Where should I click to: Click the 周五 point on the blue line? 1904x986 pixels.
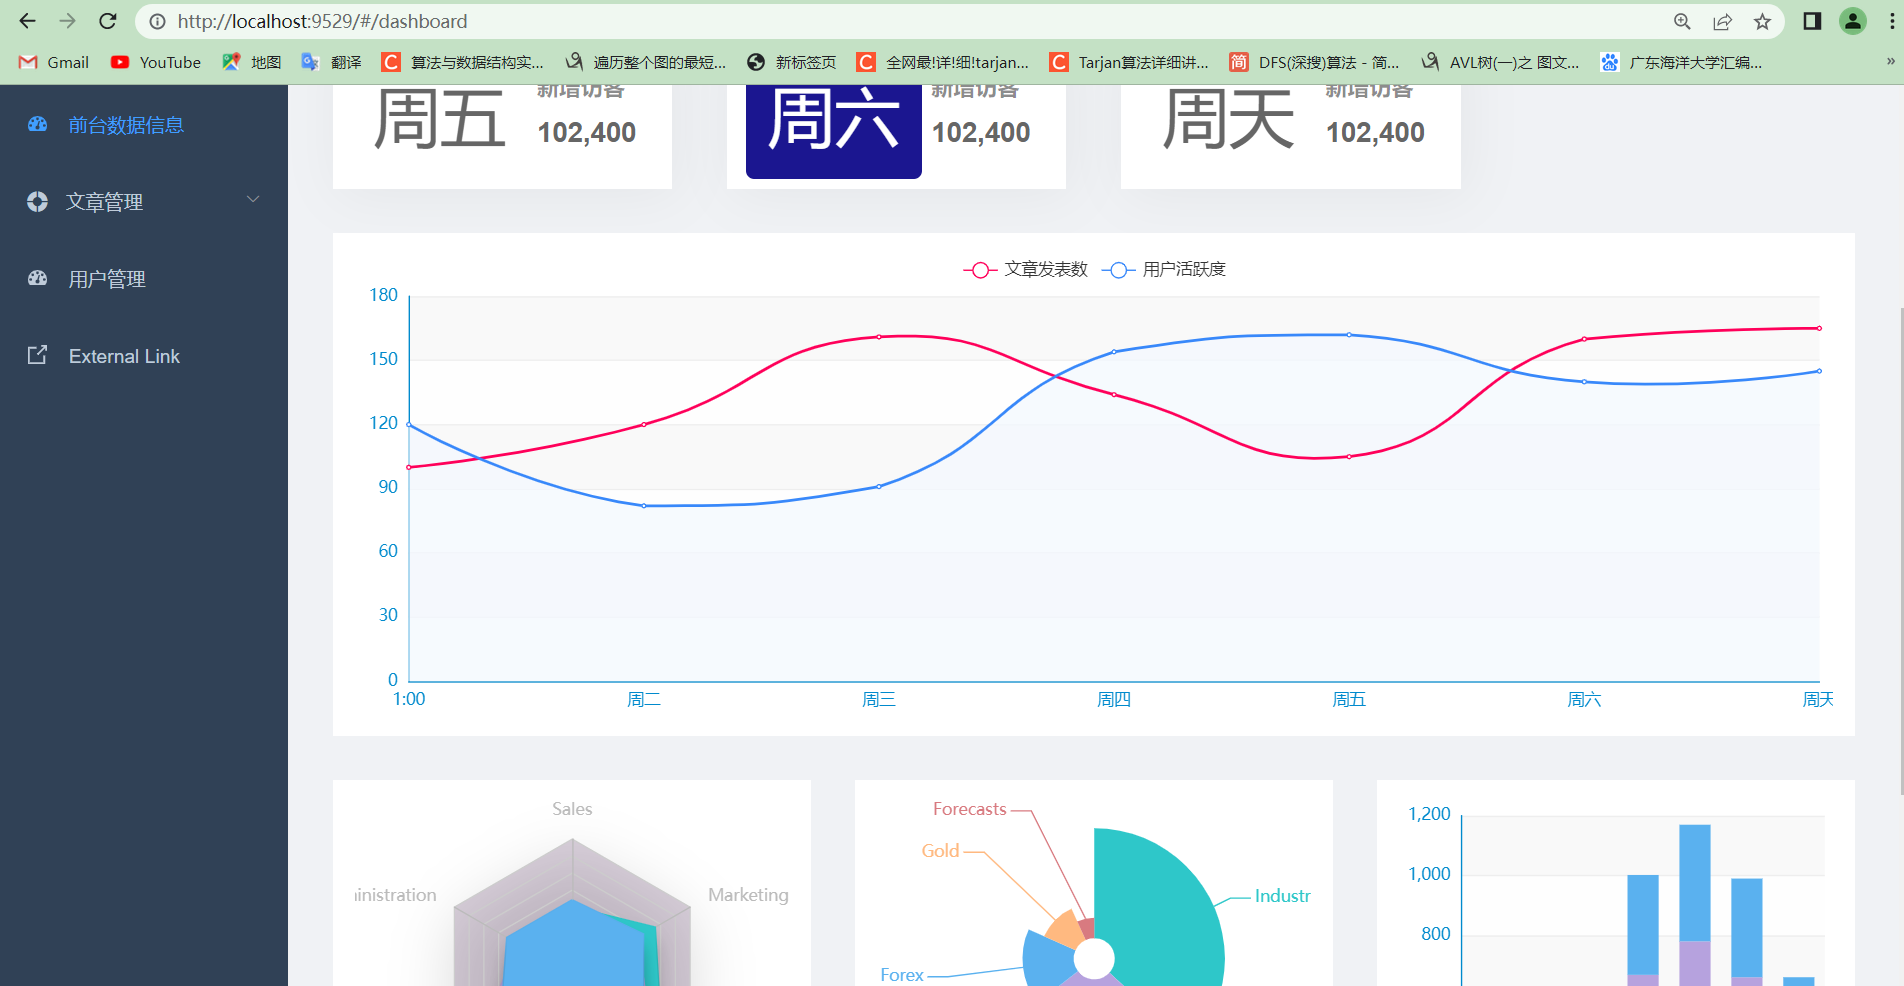[x=1349, y=335]
